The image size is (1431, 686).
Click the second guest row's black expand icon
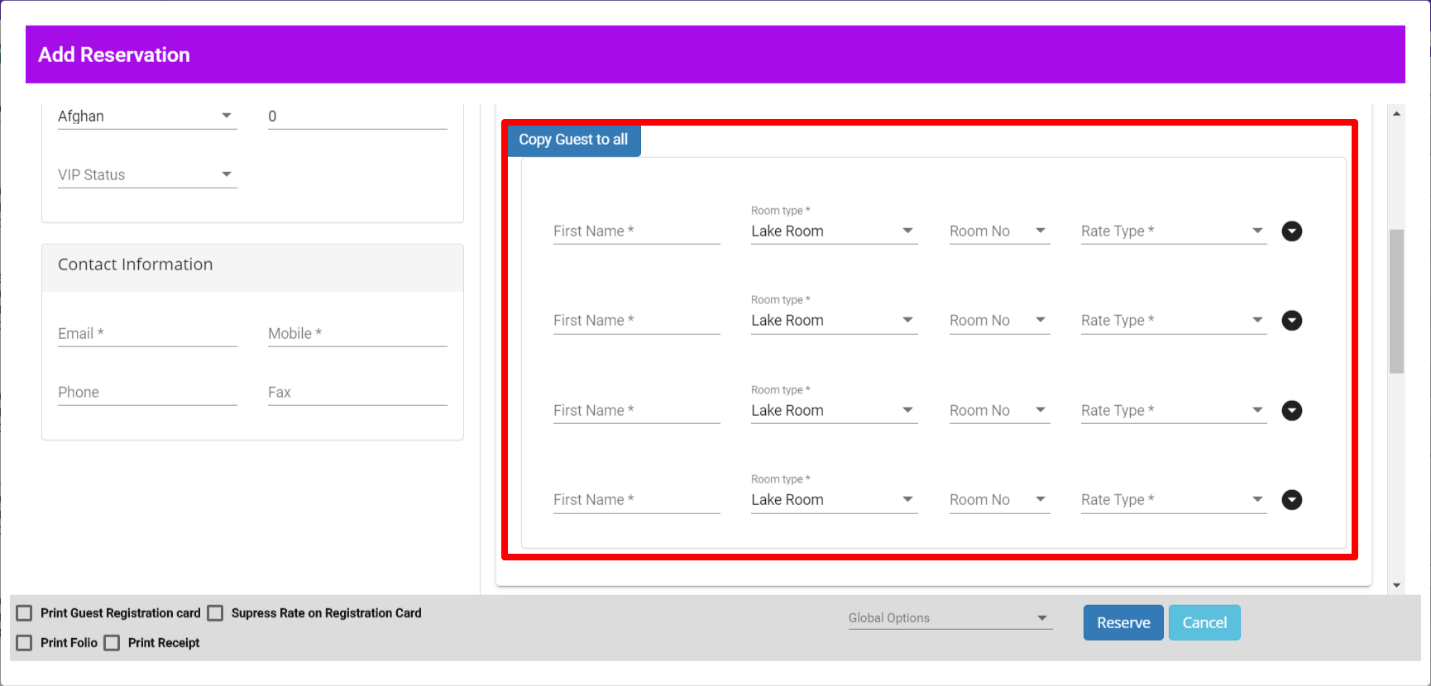1292,321
